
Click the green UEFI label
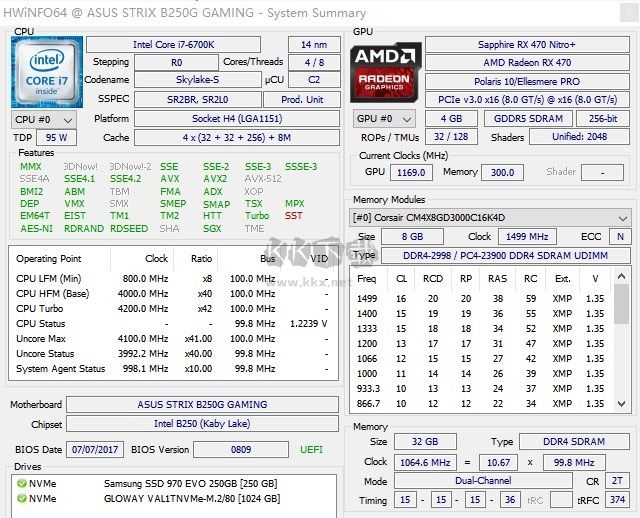point(311,450)
